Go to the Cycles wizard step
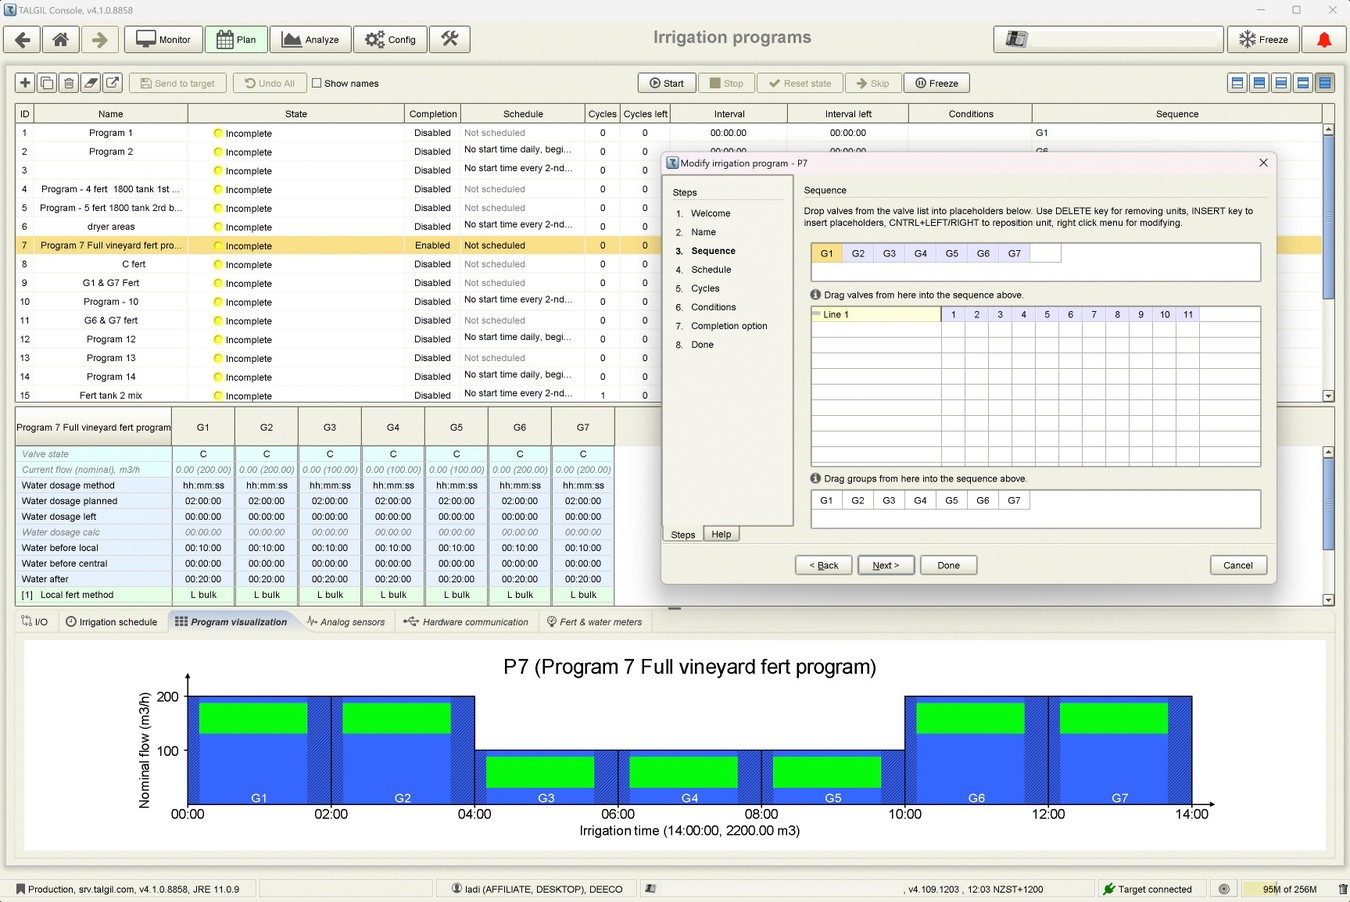1350x902 pixels. [x=705, y=288]
